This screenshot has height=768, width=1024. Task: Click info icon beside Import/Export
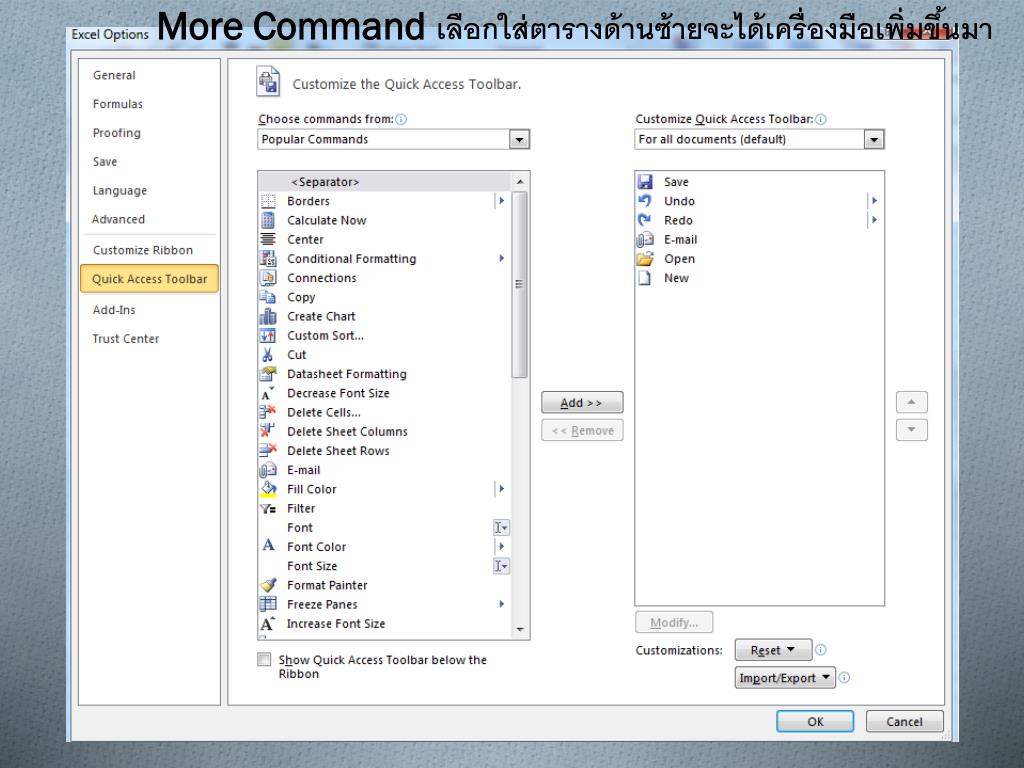pyautogui.click(x=844, y=678)
